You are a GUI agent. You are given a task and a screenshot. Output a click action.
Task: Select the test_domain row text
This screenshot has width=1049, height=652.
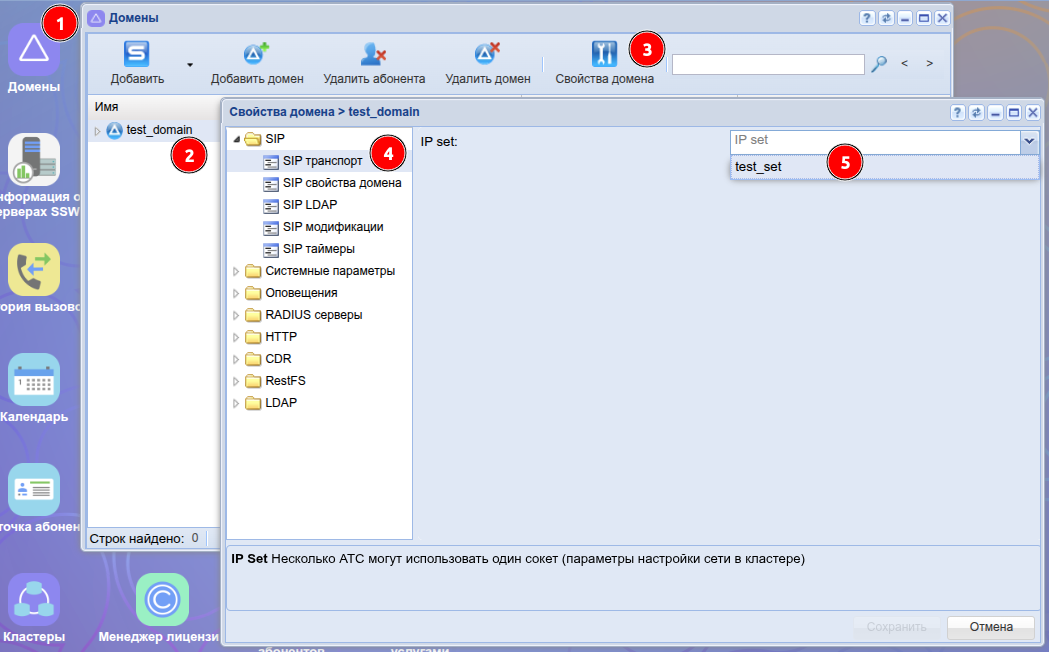[x=159, y=130]
